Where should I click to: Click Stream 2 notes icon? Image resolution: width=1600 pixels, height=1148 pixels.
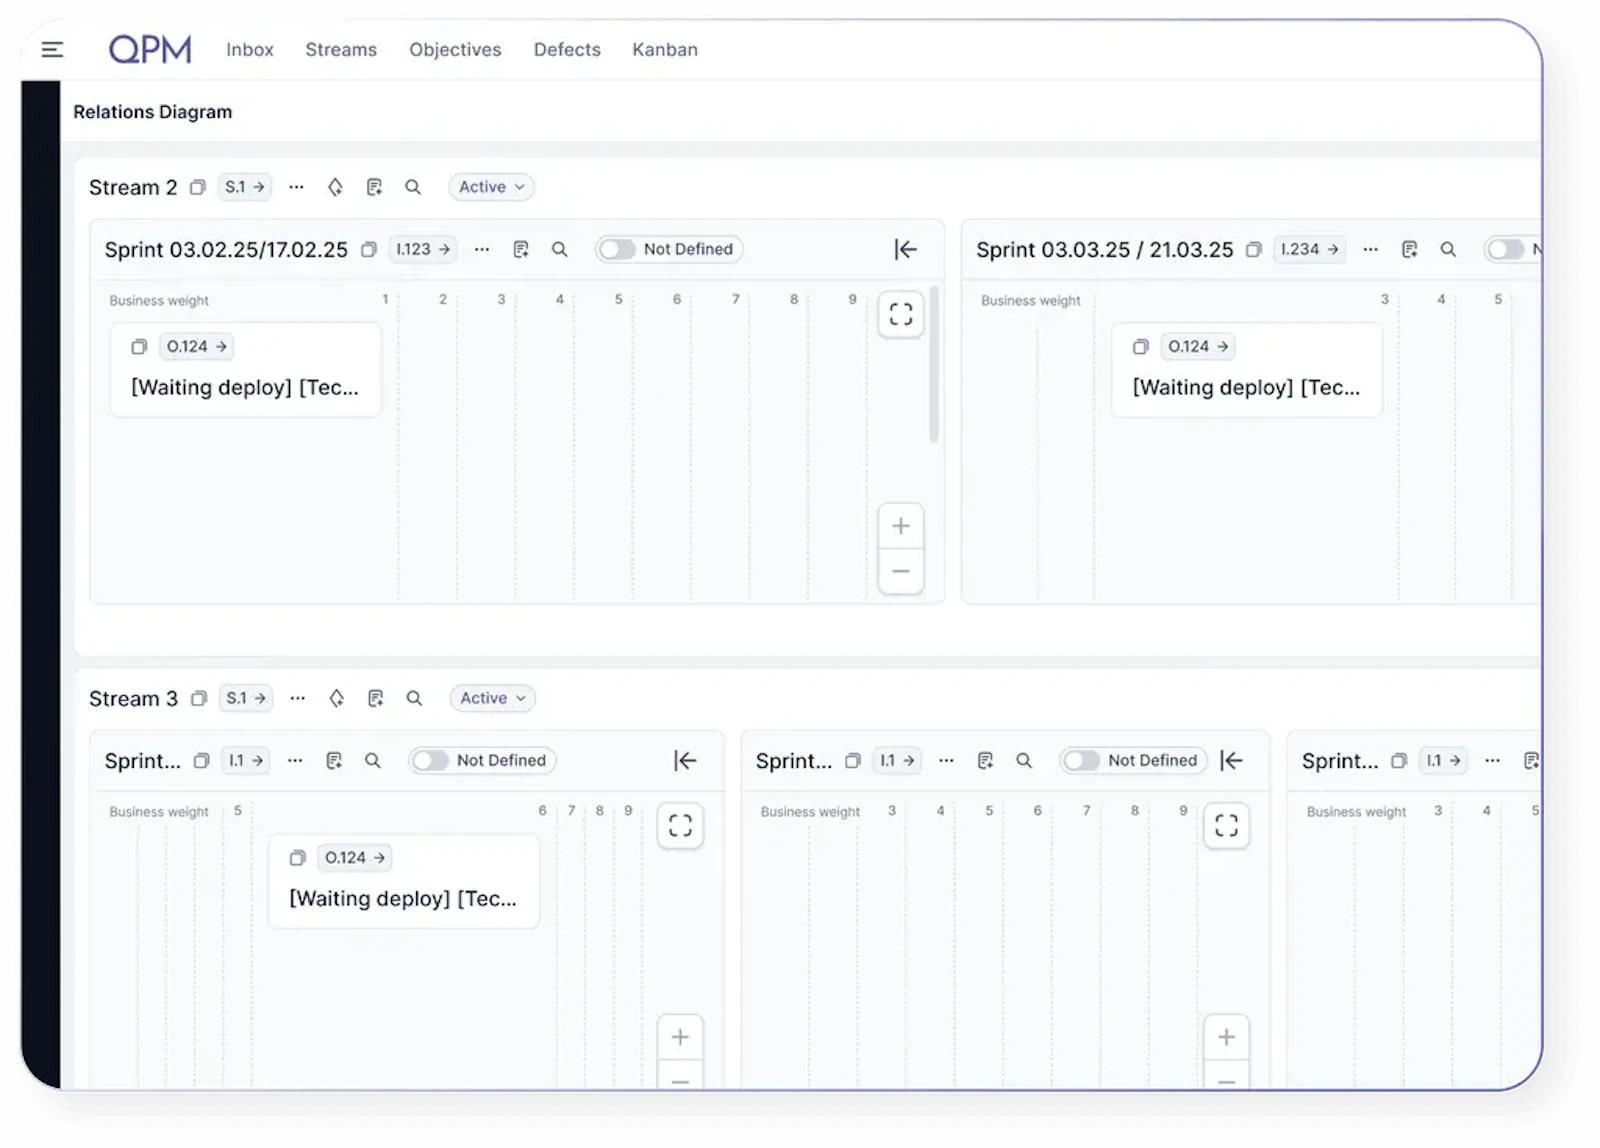374,187
